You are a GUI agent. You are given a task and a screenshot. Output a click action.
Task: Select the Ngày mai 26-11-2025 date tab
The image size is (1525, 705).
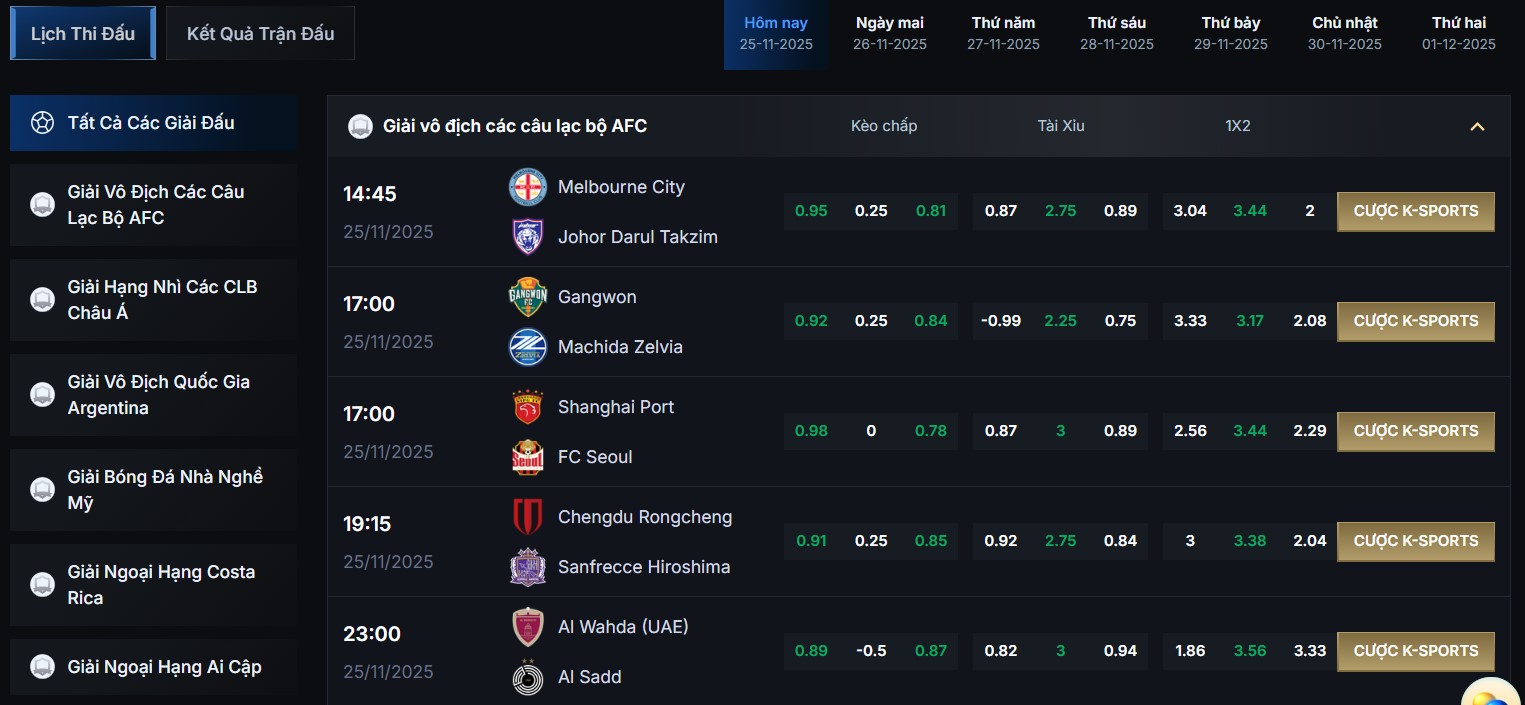(x=890, y=33)
